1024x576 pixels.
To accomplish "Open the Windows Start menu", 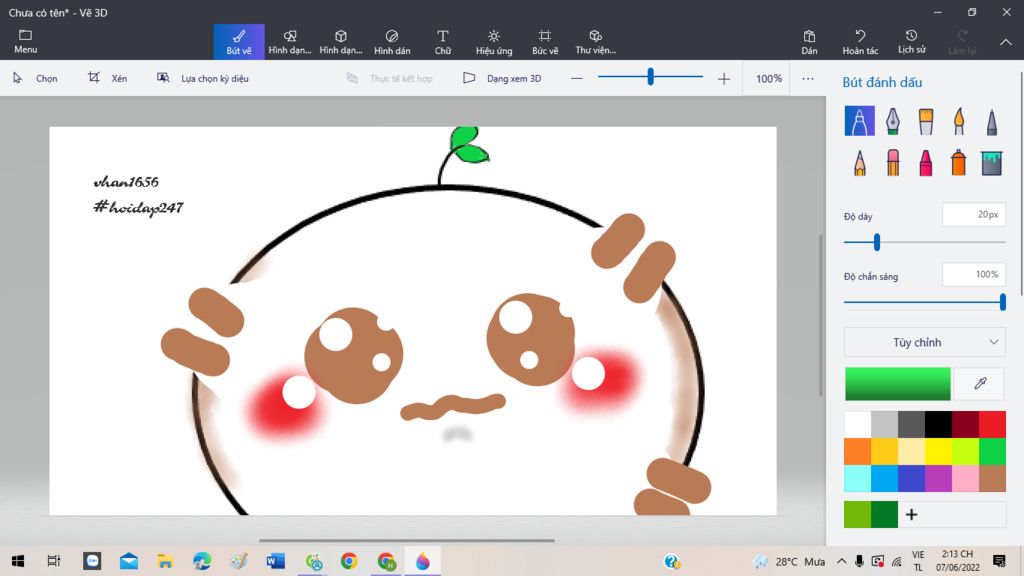I will pos(18,561).
